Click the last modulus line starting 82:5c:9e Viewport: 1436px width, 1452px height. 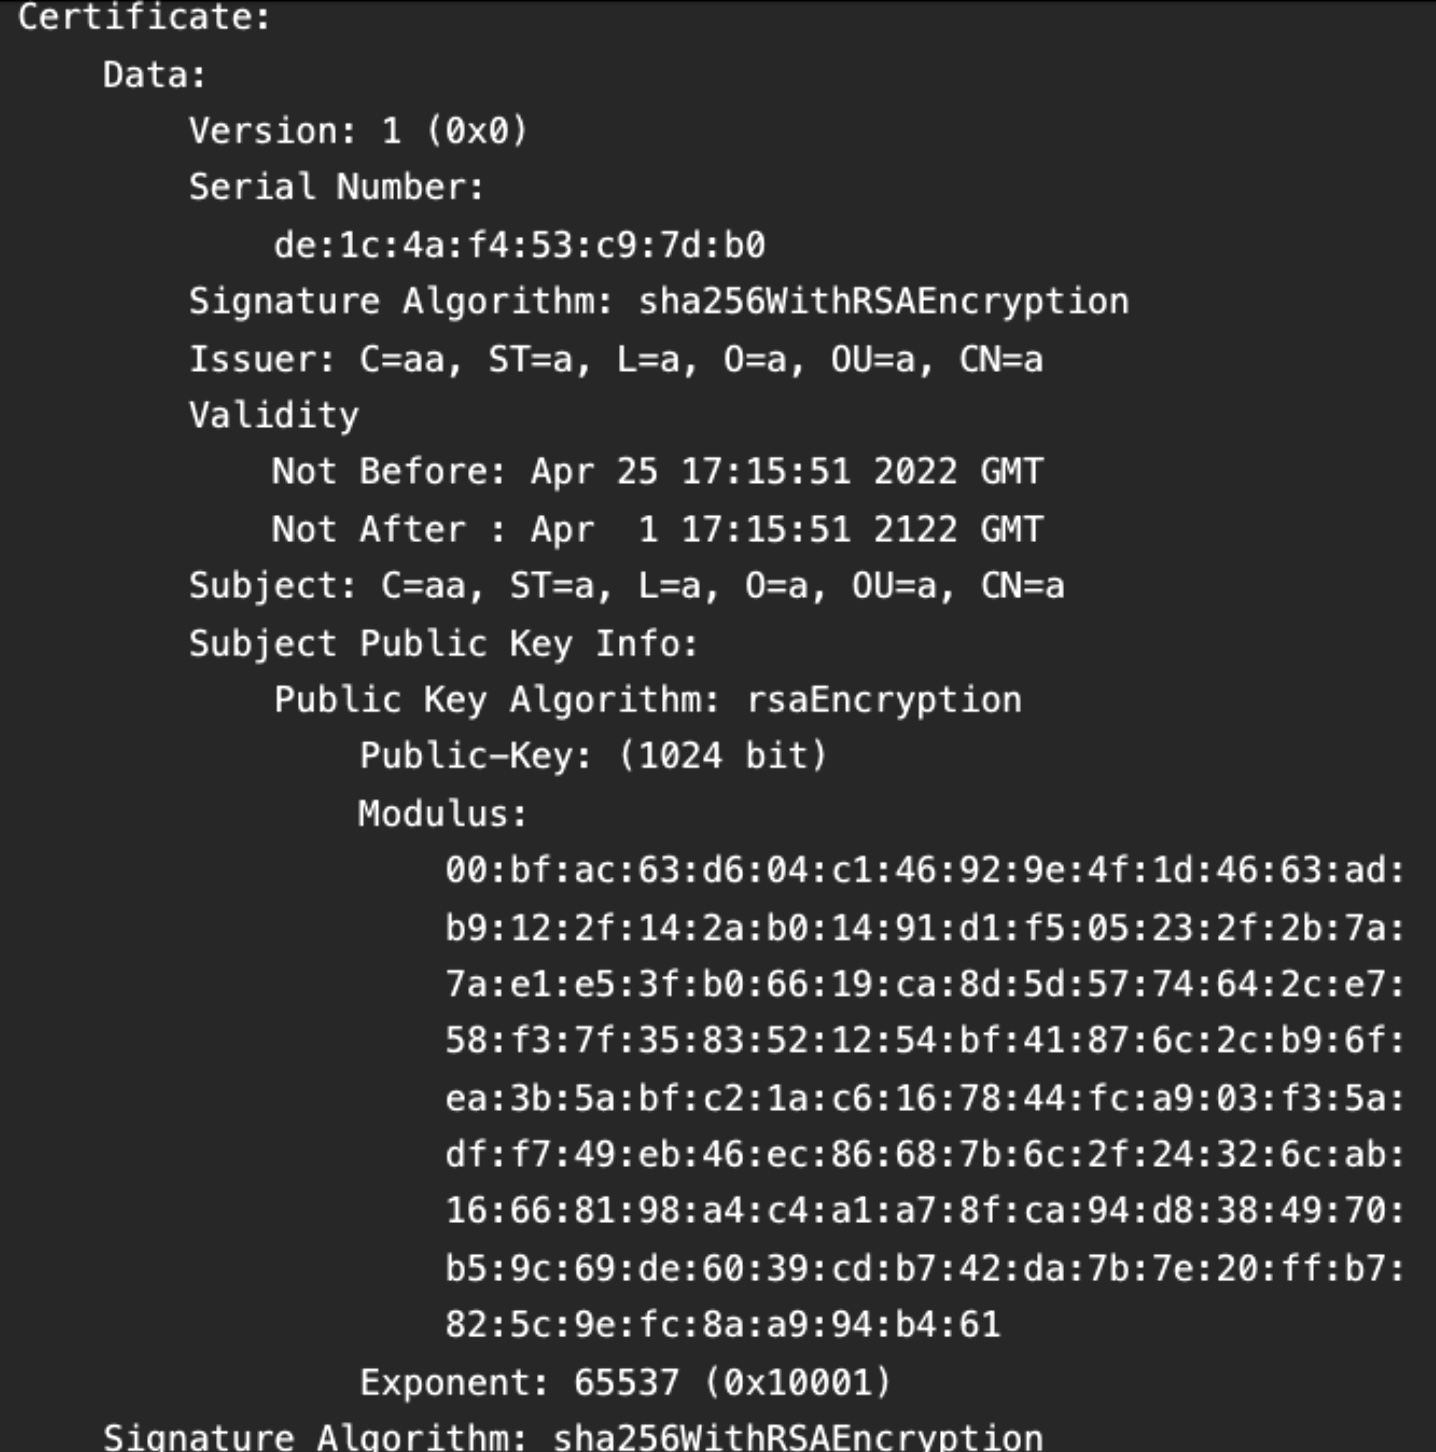[723, 1325]
